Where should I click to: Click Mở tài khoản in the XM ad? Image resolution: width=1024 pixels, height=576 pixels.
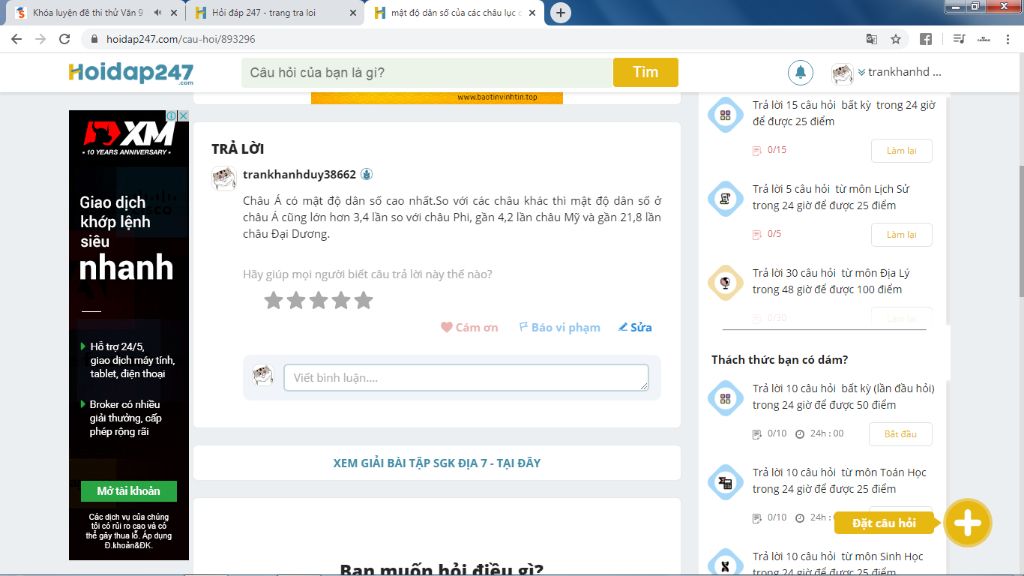click(x=129, y=491)
